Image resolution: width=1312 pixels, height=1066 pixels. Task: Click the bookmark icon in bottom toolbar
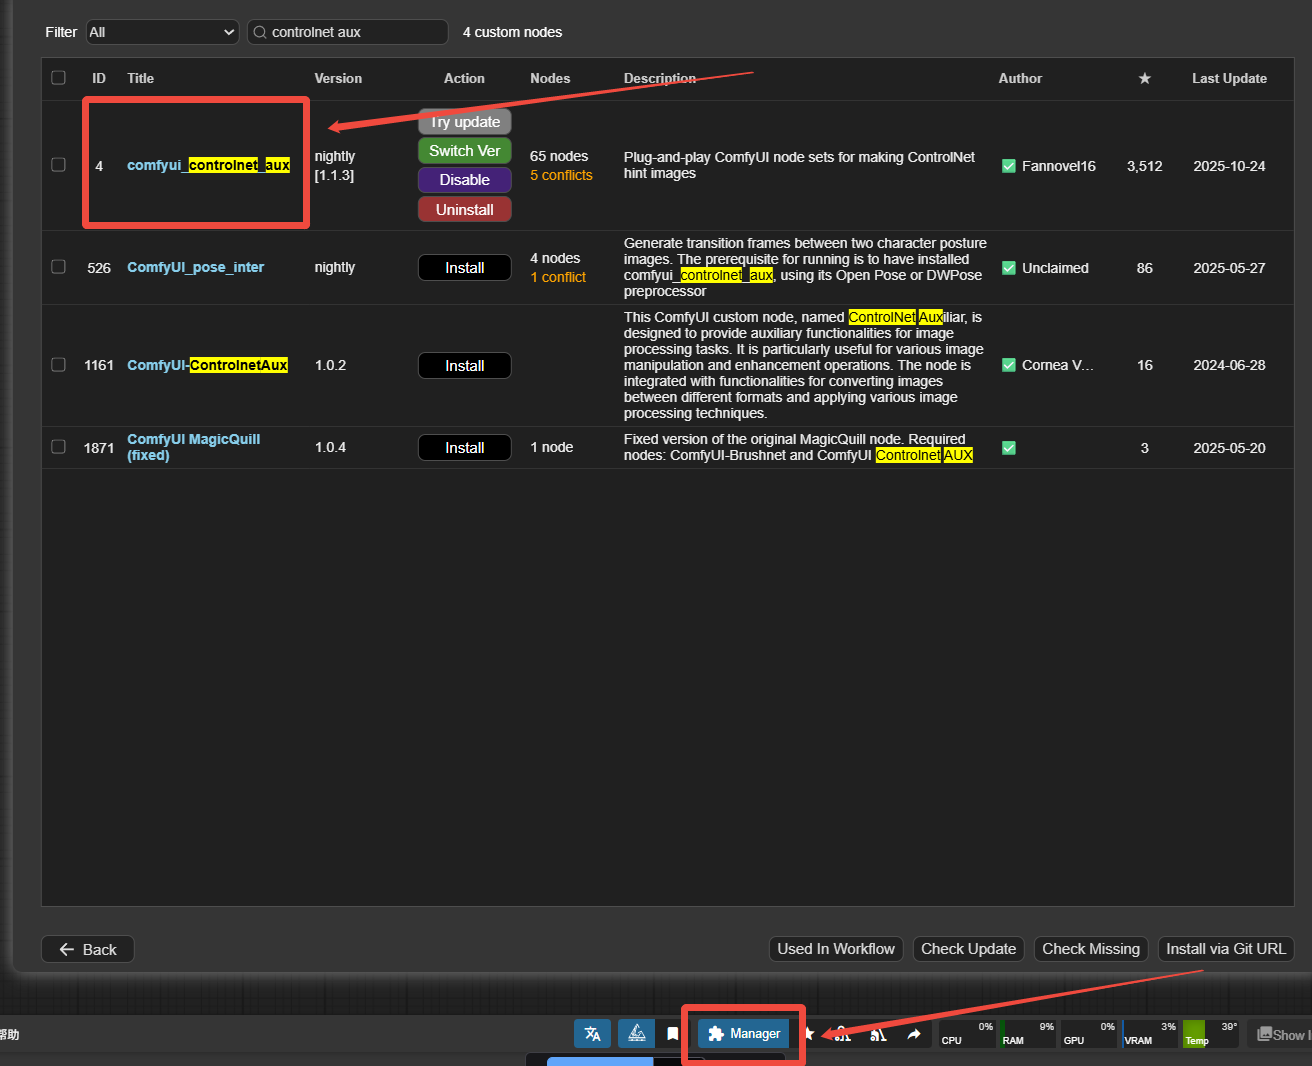pyautogui.click(x=673, y=1034)
